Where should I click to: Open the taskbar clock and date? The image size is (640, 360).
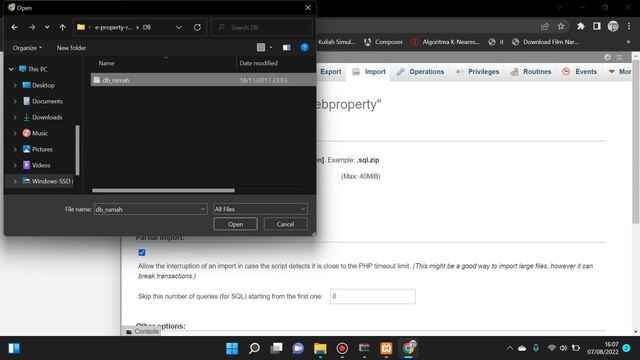click(x=603, y=348)
